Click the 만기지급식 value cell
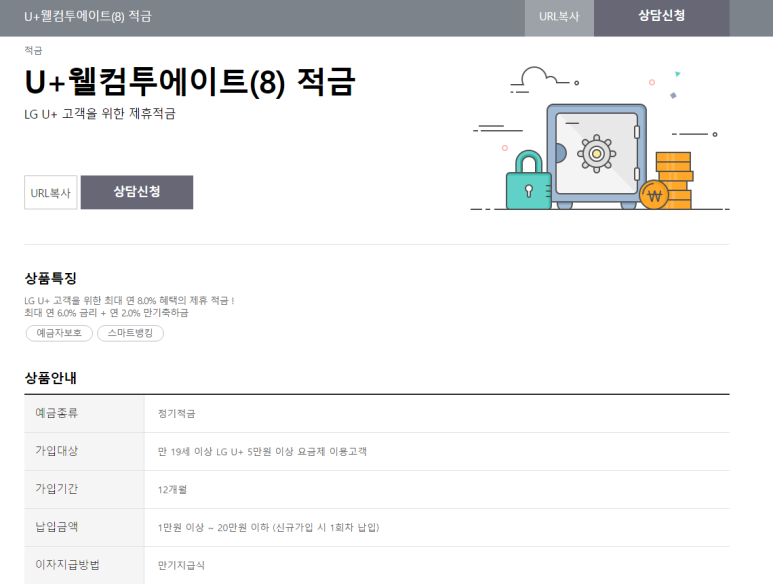Viewport: 773px width, 584px height. click(181, 565)
